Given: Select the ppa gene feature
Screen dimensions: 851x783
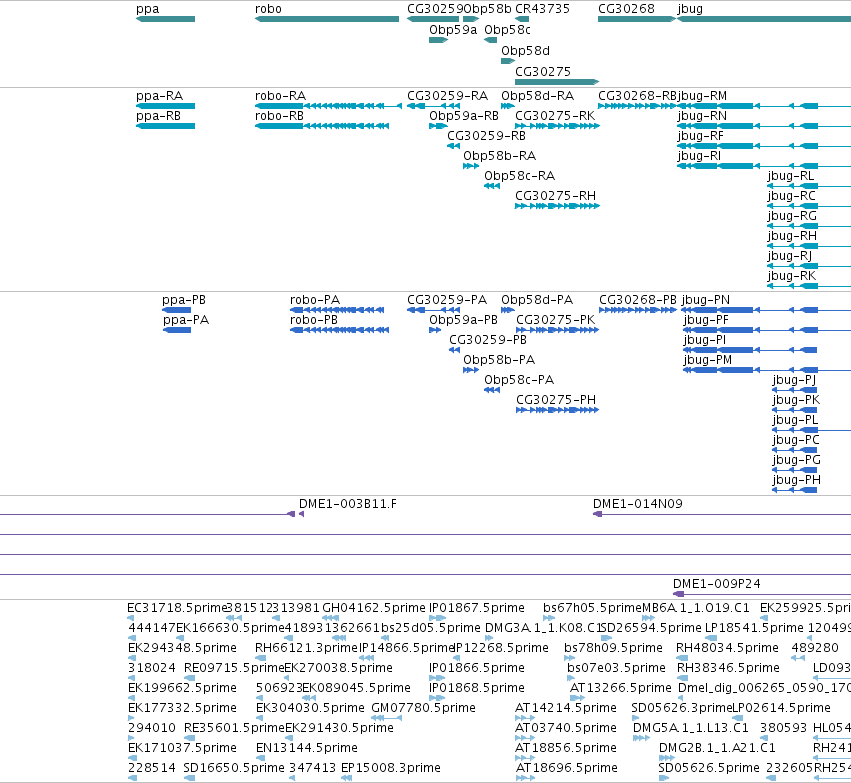Looking at the screenshot, I should (166, 19).
